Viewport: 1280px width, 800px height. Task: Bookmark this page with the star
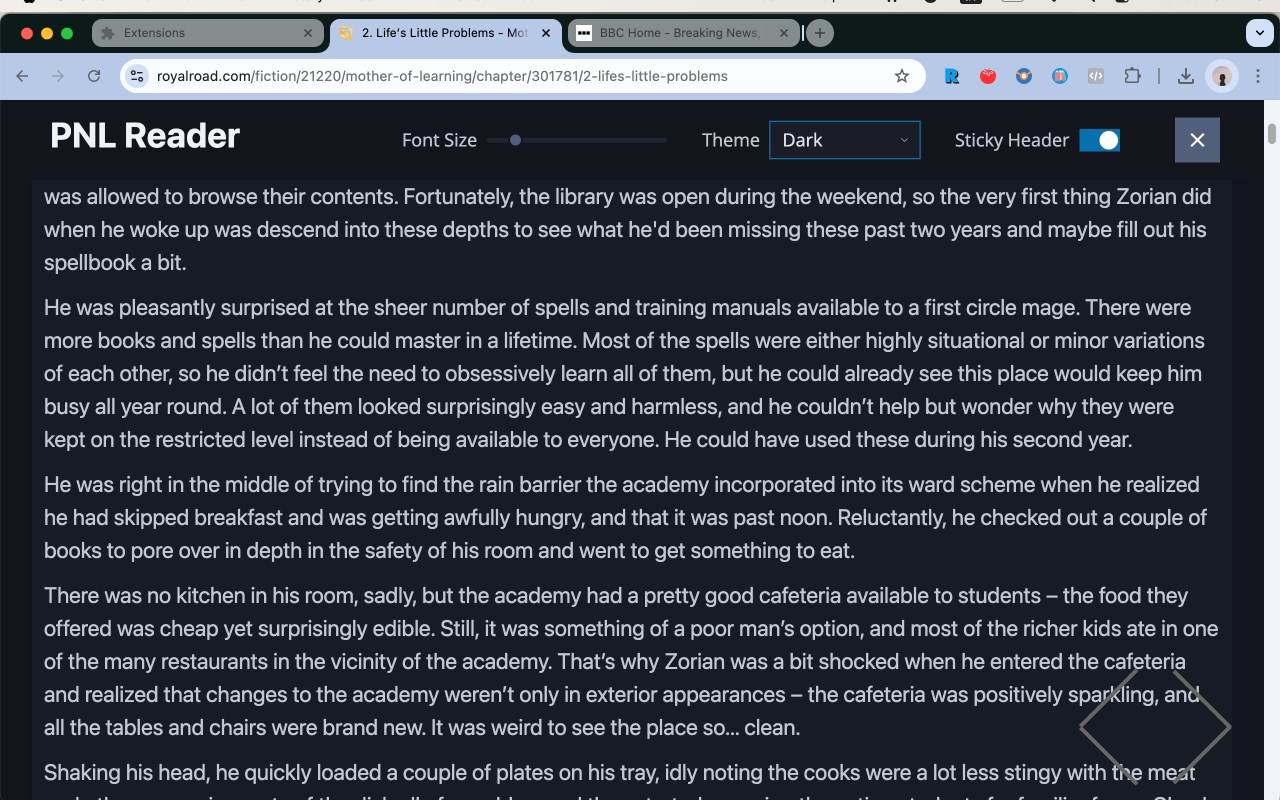(x=902, y=76)
